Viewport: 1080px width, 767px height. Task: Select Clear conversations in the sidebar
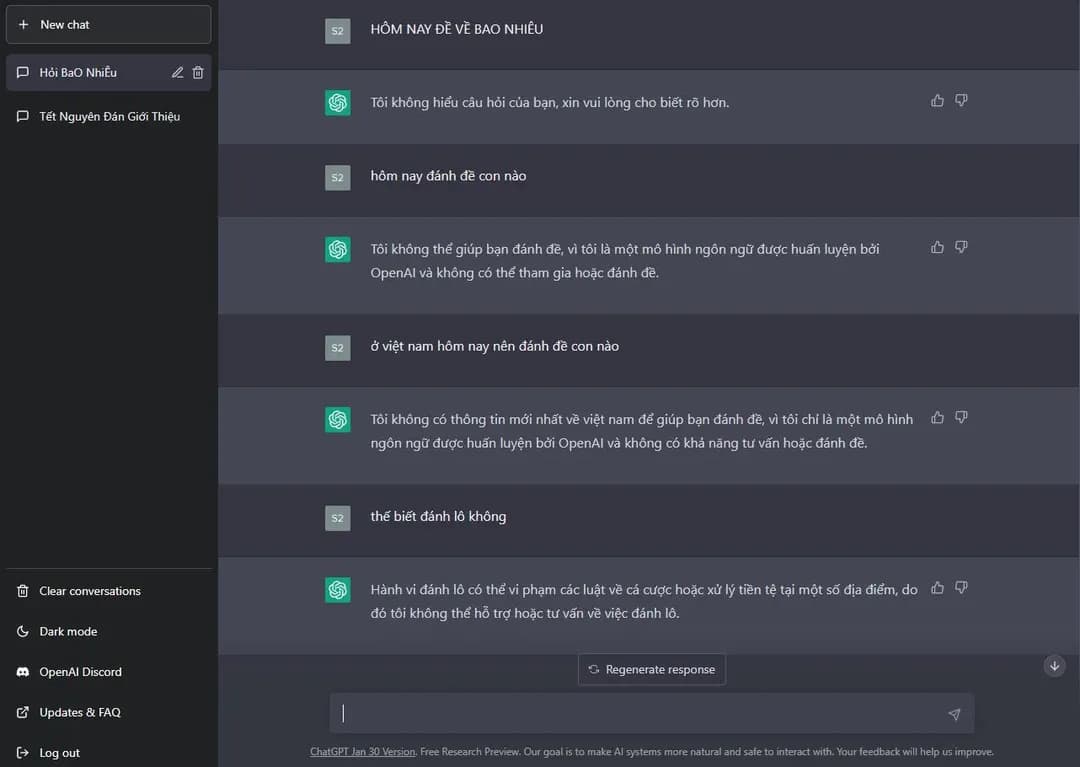(x=89, y=591)
